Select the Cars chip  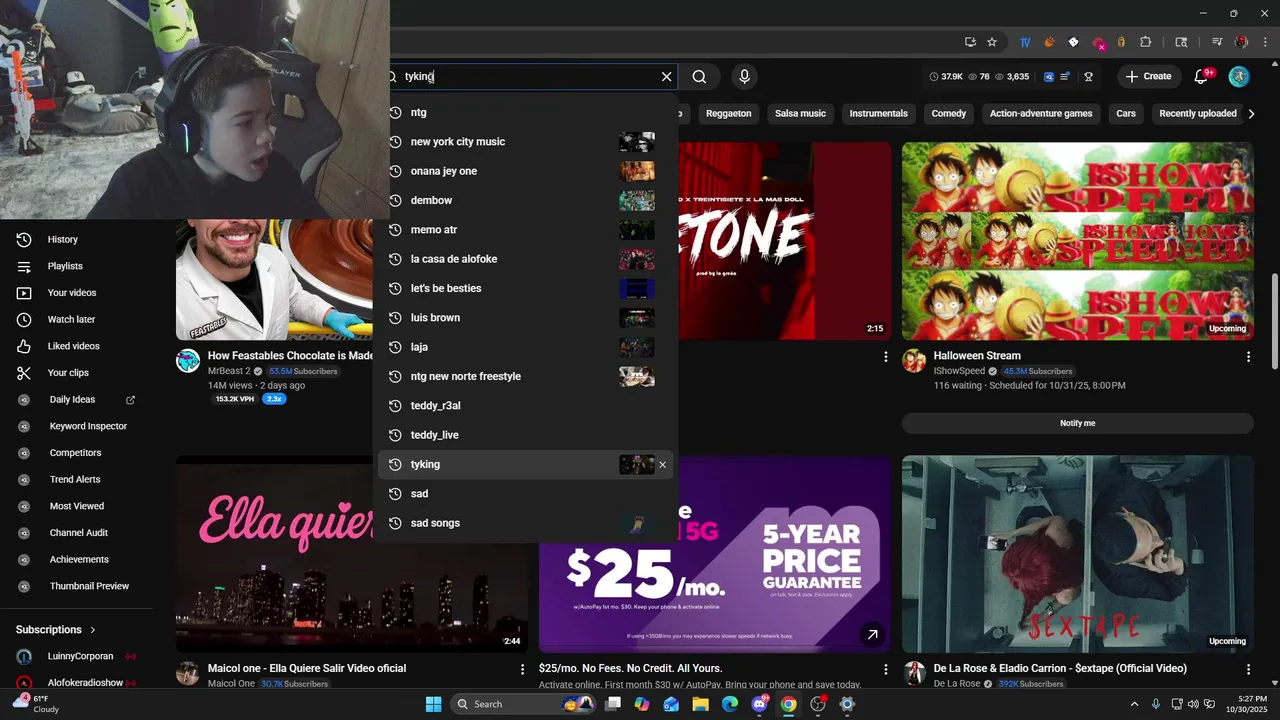[1126, 114]
